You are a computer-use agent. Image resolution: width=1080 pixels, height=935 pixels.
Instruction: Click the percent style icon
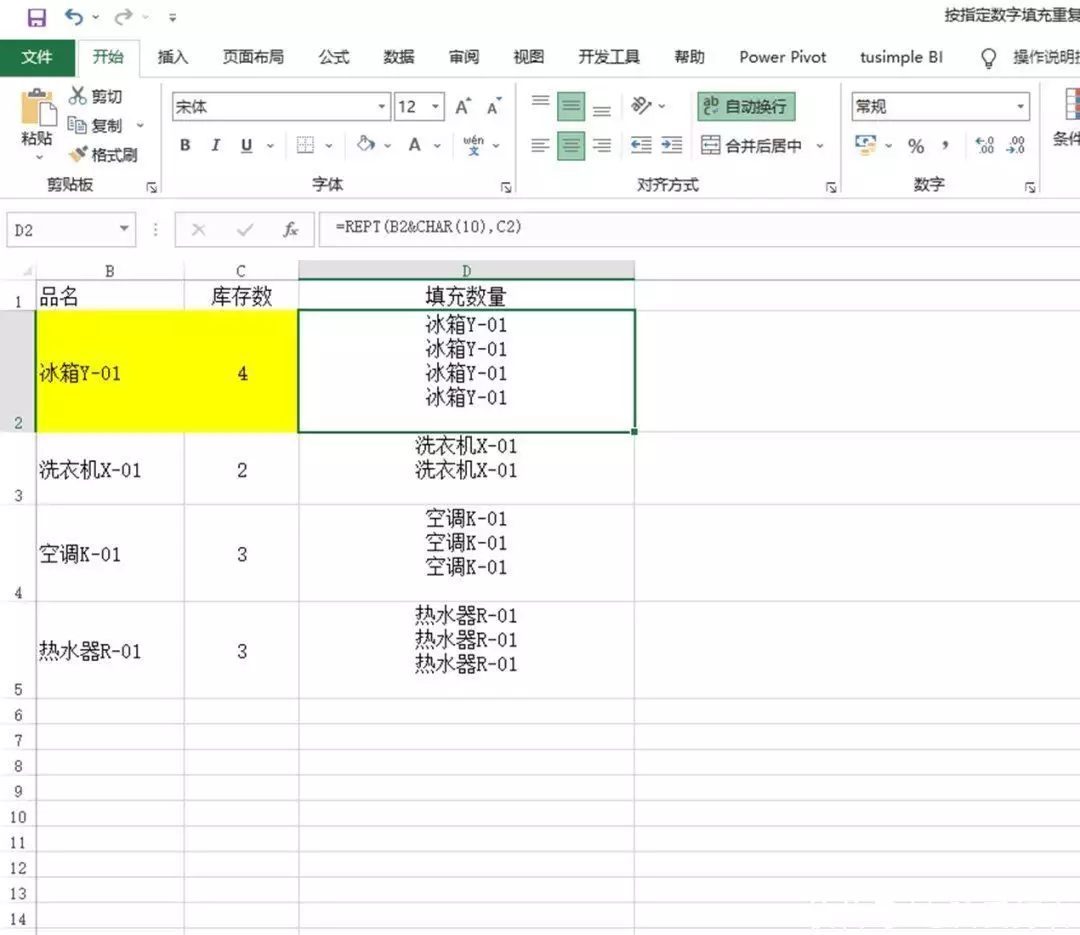pyautogui.click(x=916, y=146)
